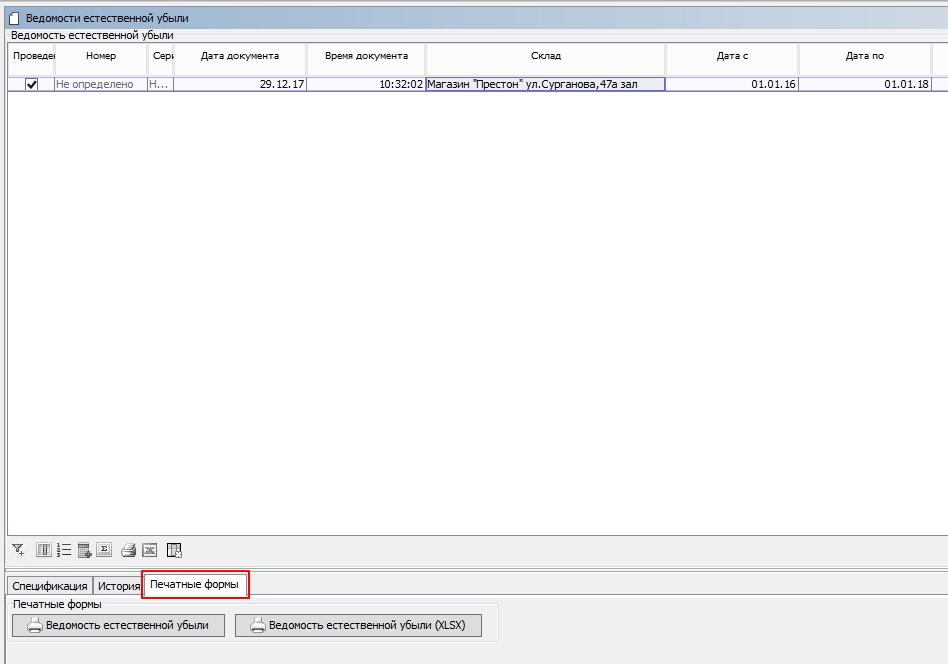The width and height of the screenshot is (948, 664).
Task: Click the Время документа column header
Action: pyautogui.click(x=366, y=57)
